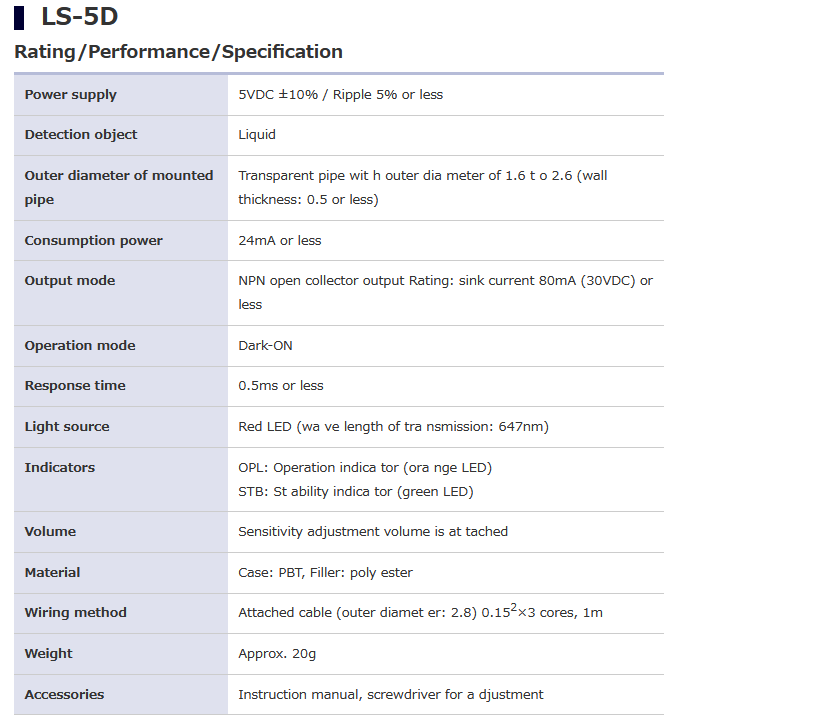
Task: Click the Output mode row label
Action: (70, 281)
